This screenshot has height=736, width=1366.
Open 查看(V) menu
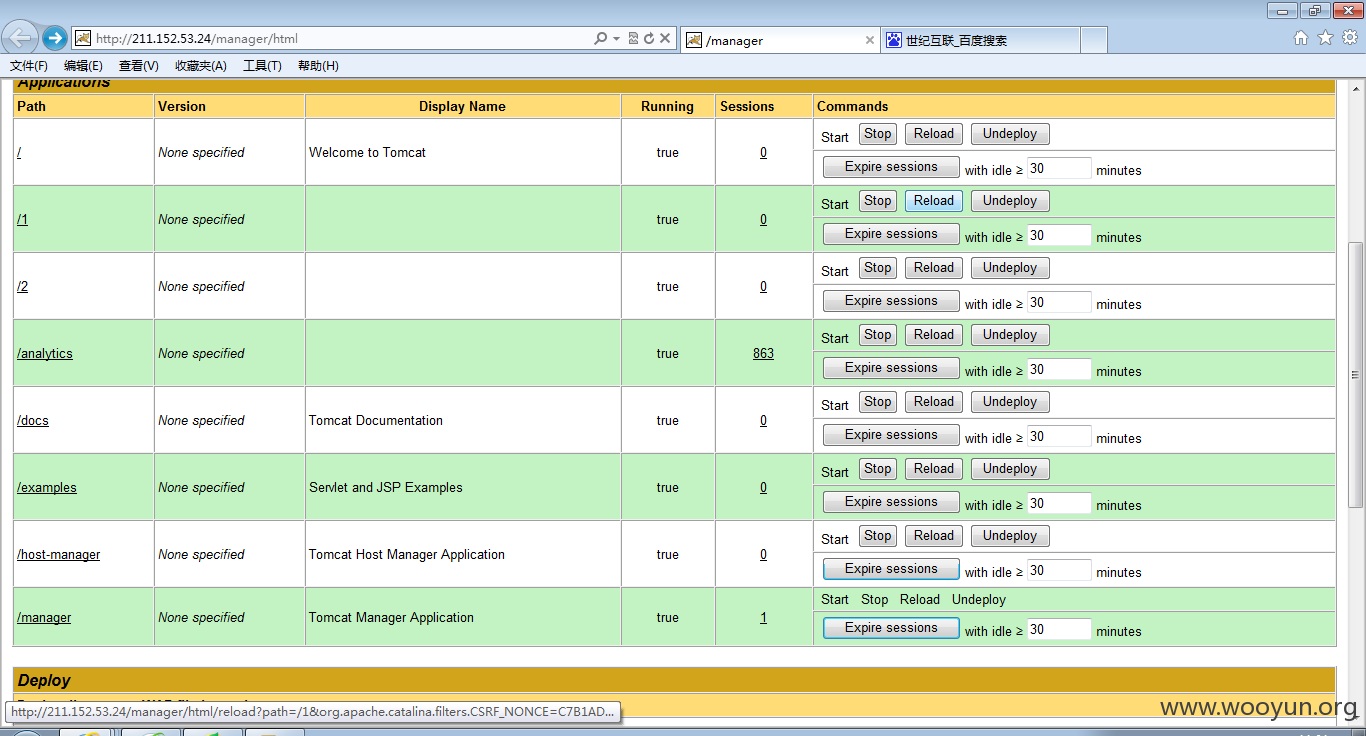pyautogui.click(x=138, y=66)
